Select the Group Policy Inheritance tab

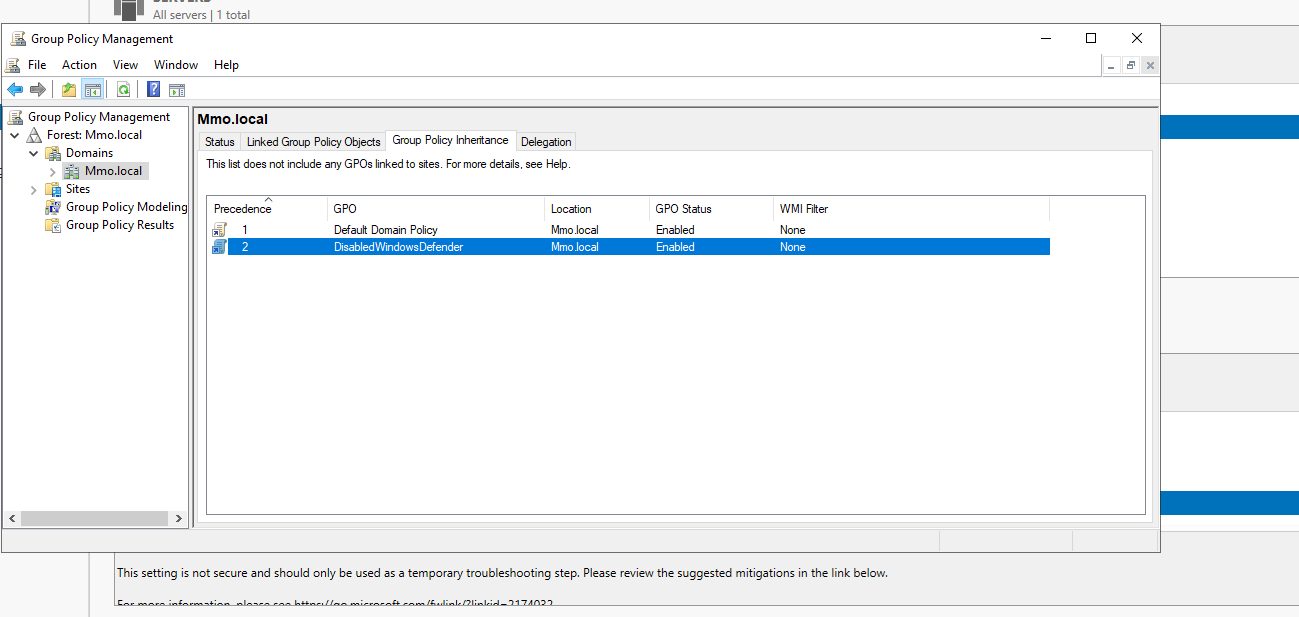point(451,140)
